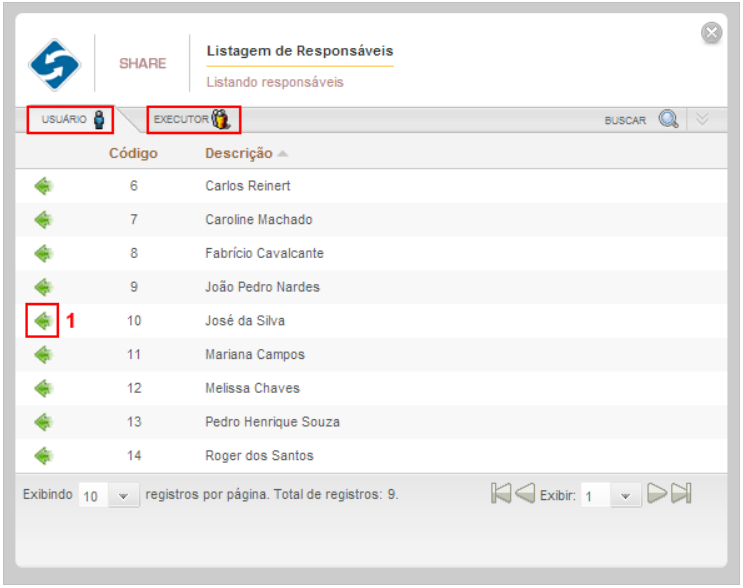
Task: Click the name Fabrício Cavalcante
Action: tap(264, 253)
